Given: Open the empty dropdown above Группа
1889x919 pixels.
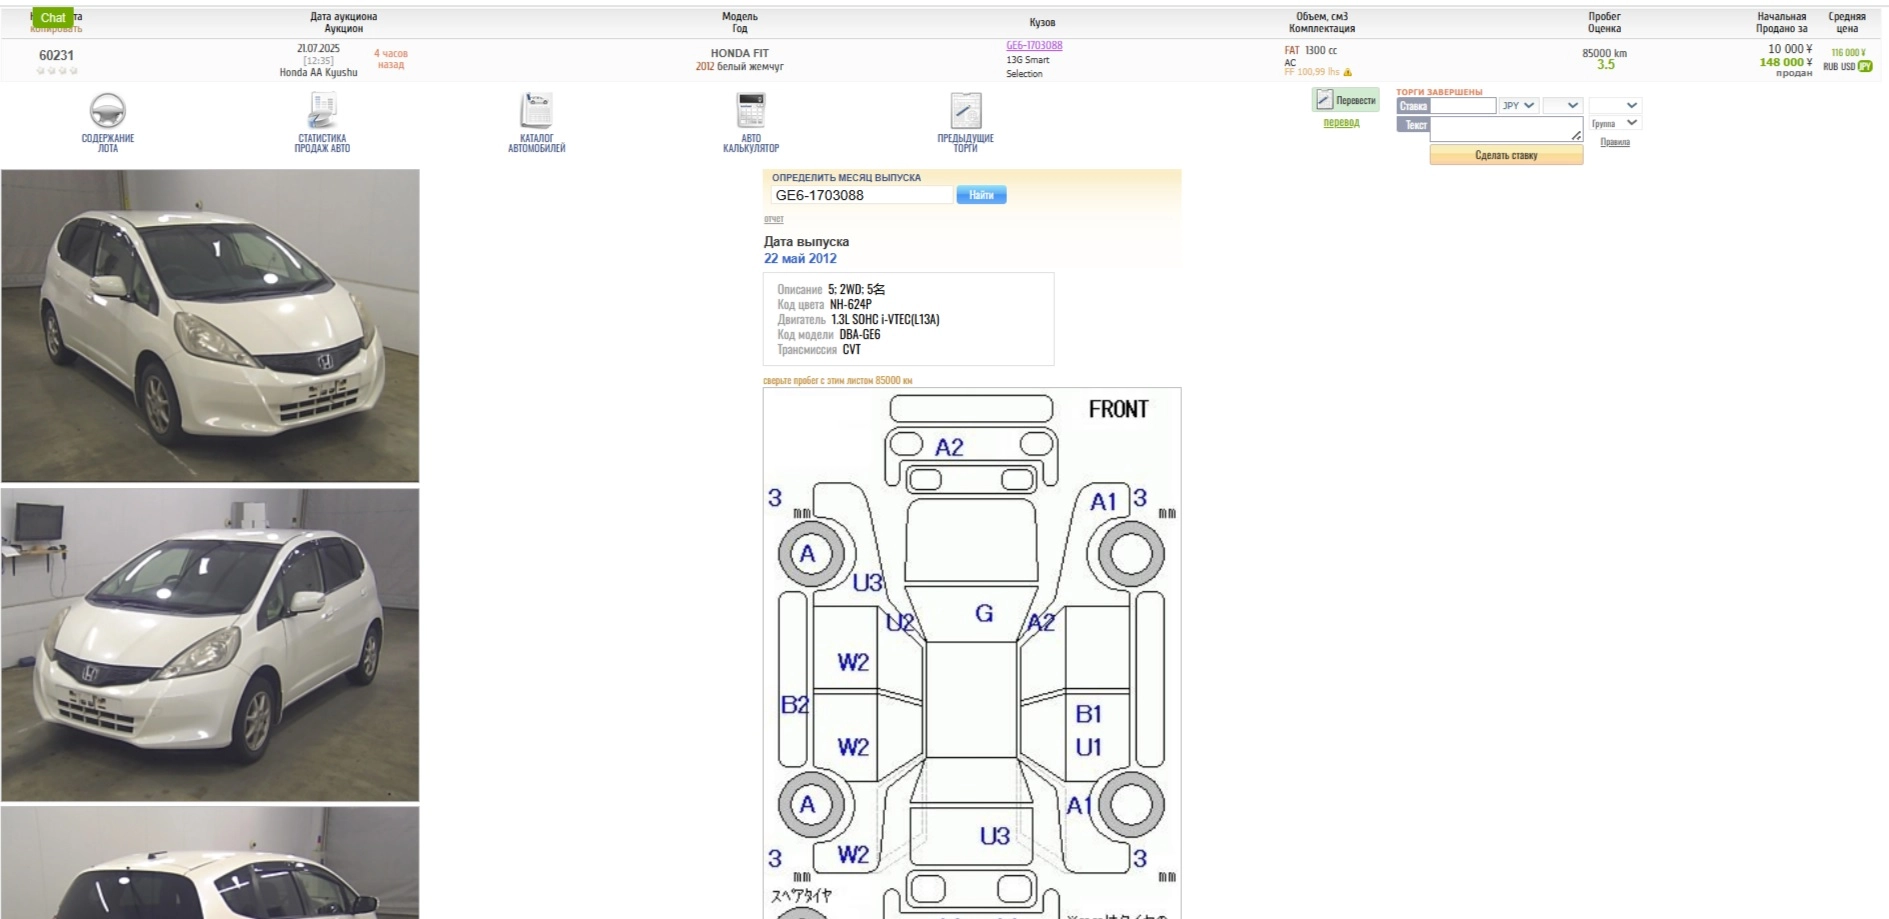Looking at the screenshot, I should [x=1615, y=105].
